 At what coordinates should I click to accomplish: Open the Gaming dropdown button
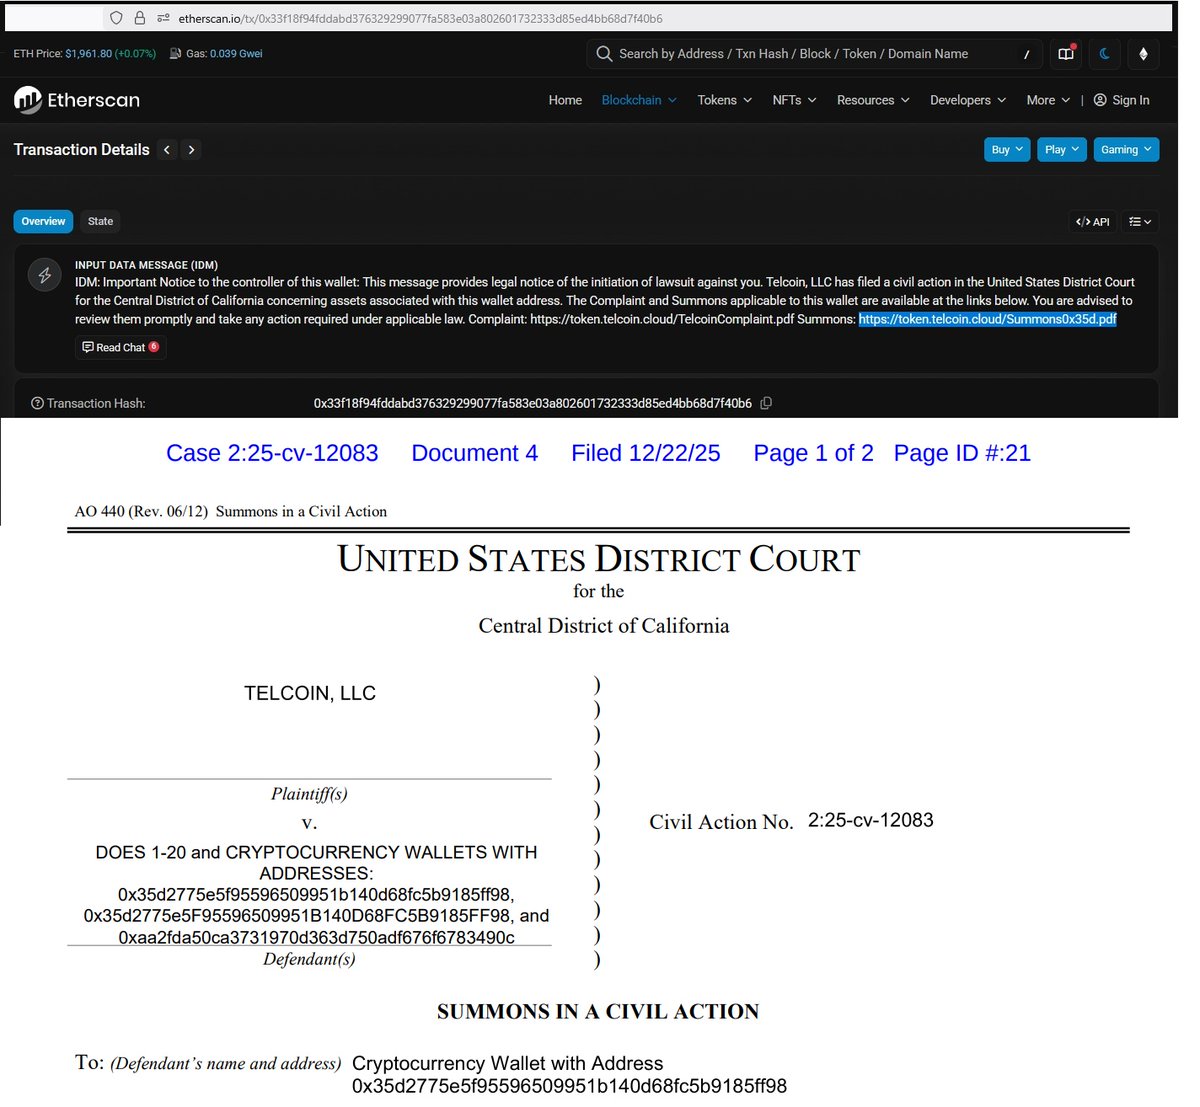point(1125,149)
